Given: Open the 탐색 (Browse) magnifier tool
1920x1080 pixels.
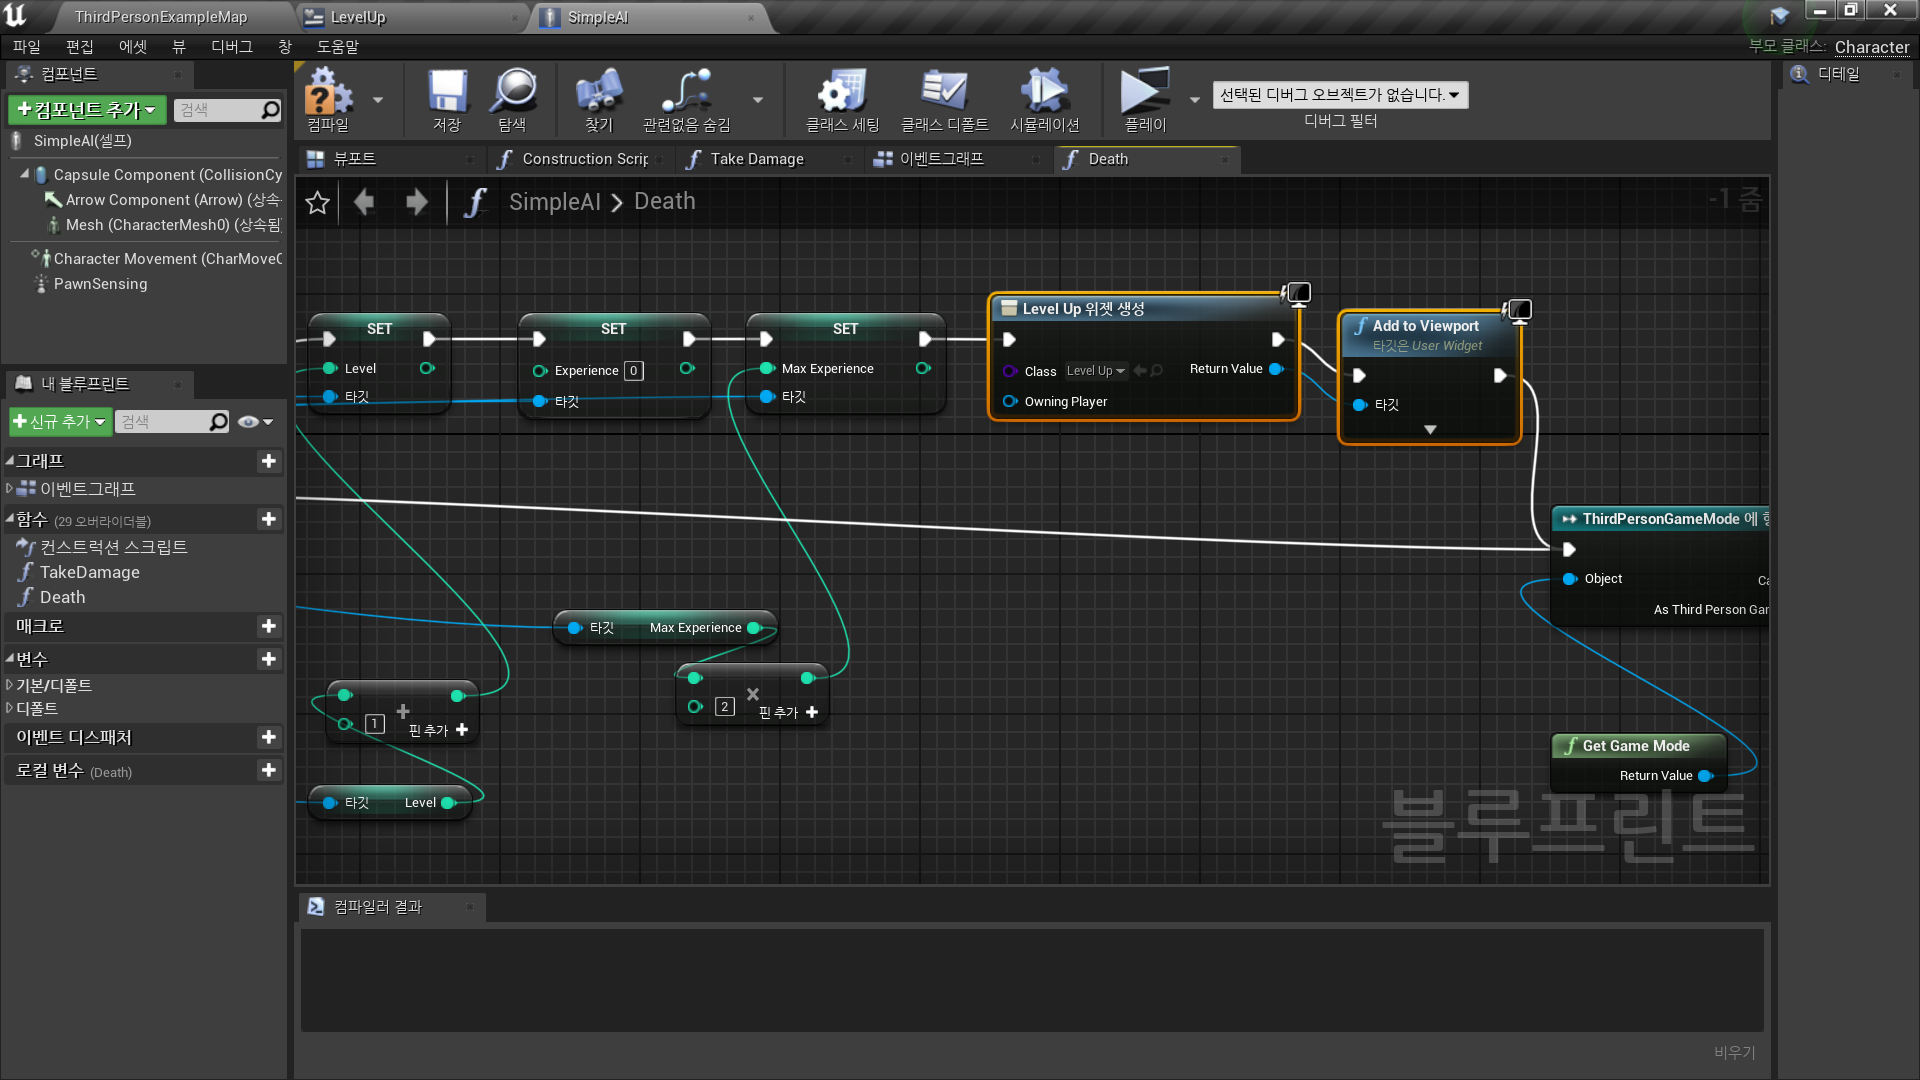Looking at the screenshot, I should tap(513, 92).
